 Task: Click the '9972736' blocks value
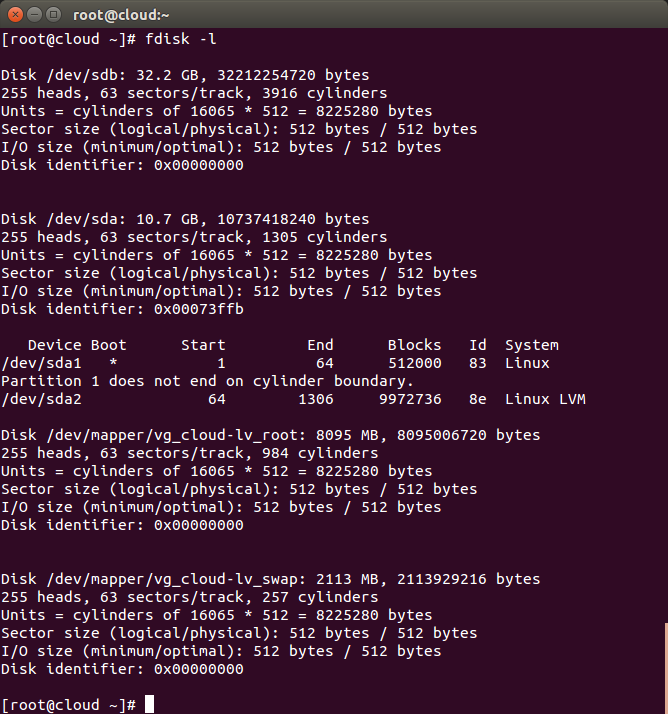(410, 399)
